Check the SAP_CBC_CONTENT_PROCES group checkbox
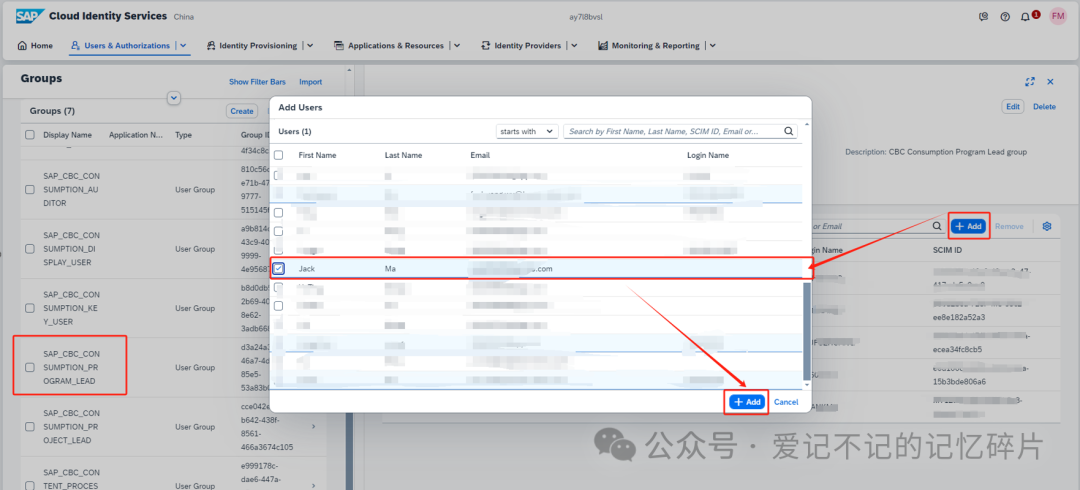The height and width of the screenshot is (490, 1080). pyautogui.click(x=30, y=485)
